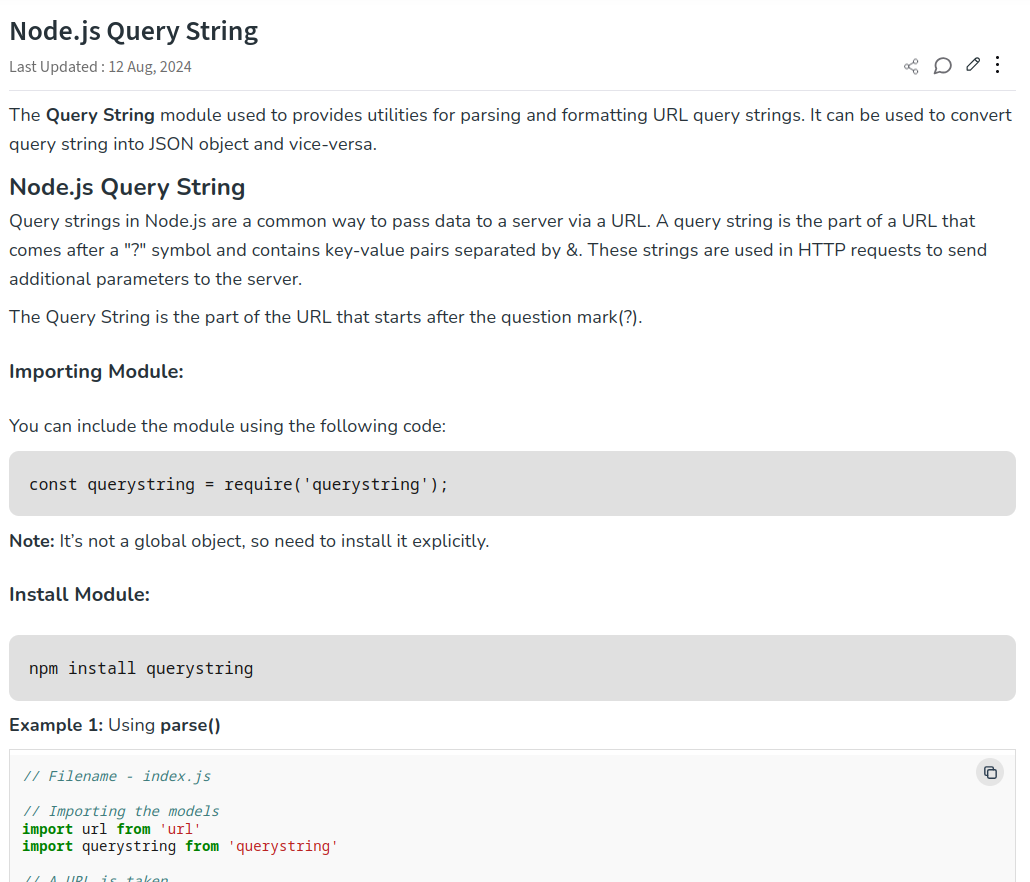Click the bold Note: label
Viewport: 1030px width, 882px height.
coord(31,541)
